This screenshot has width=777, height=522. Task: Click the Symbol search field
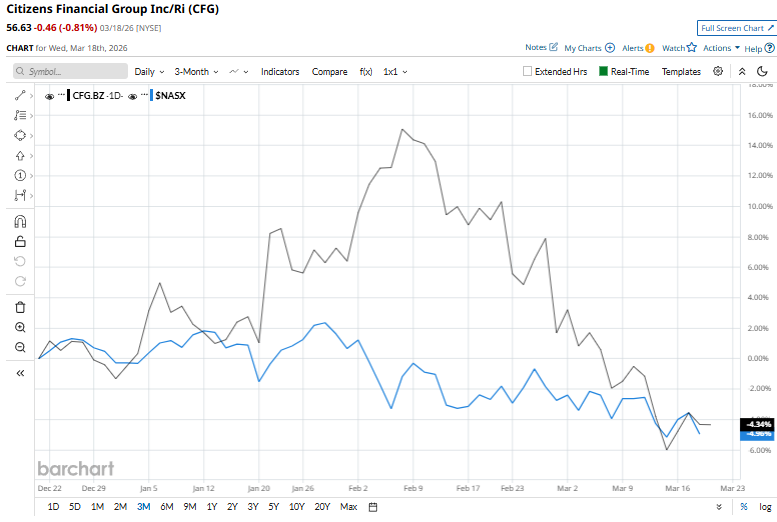pyautogui.click(x=71, y=72)
